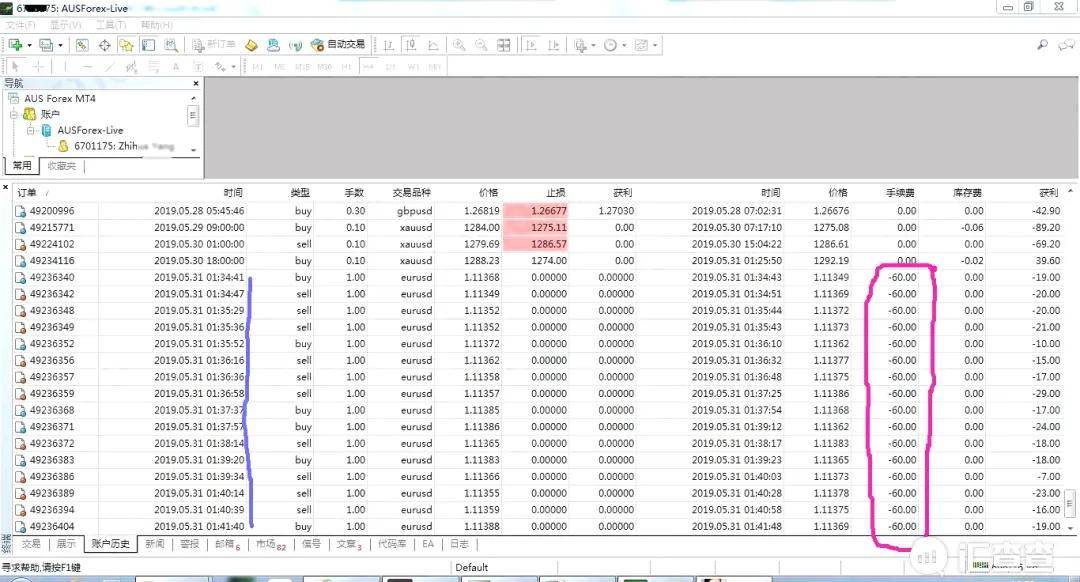
Task: Click the zoom out magnifier icon
Action: 481,45
